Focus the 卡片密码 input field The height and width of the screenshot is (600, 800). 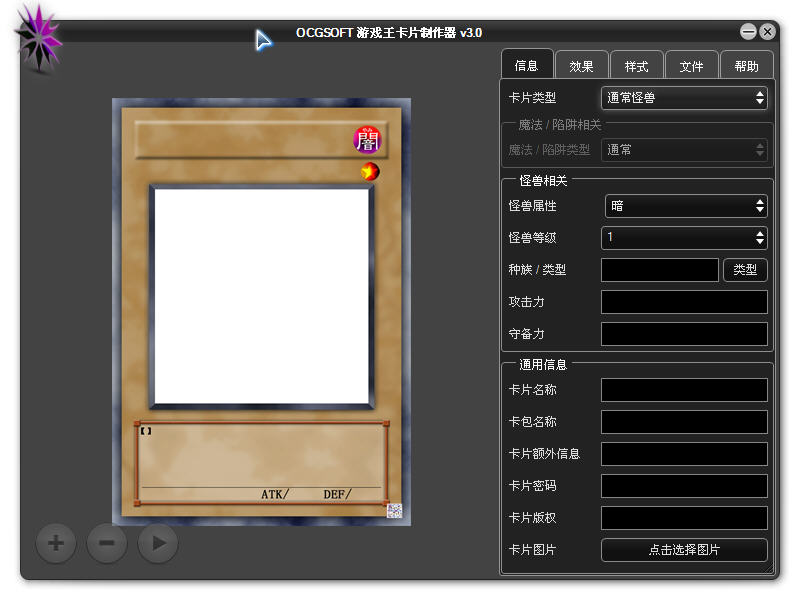coord(684,486)
